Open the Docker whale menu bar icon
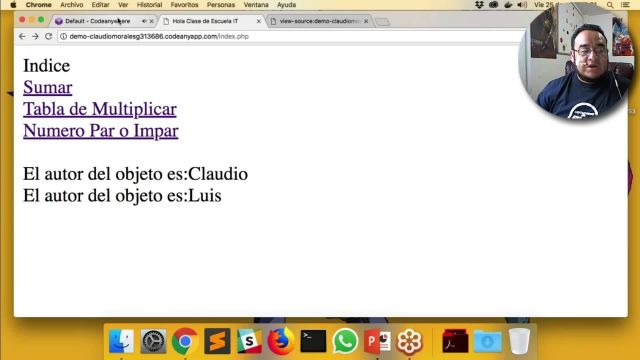The height and width of the screenshot is (360, 640). point(508,5)
